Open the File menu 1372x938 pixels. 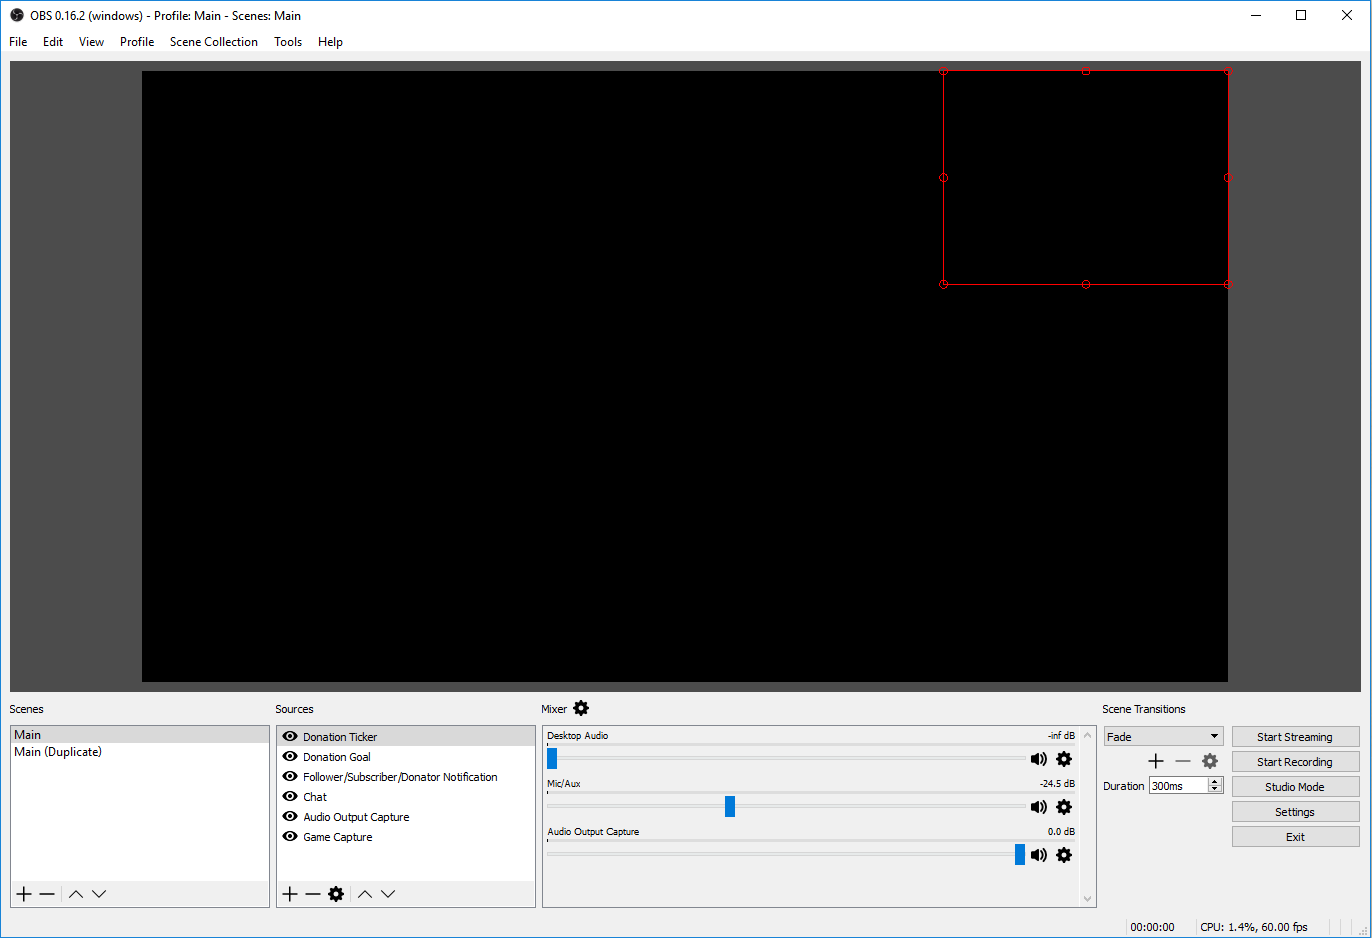pos(18,42)
